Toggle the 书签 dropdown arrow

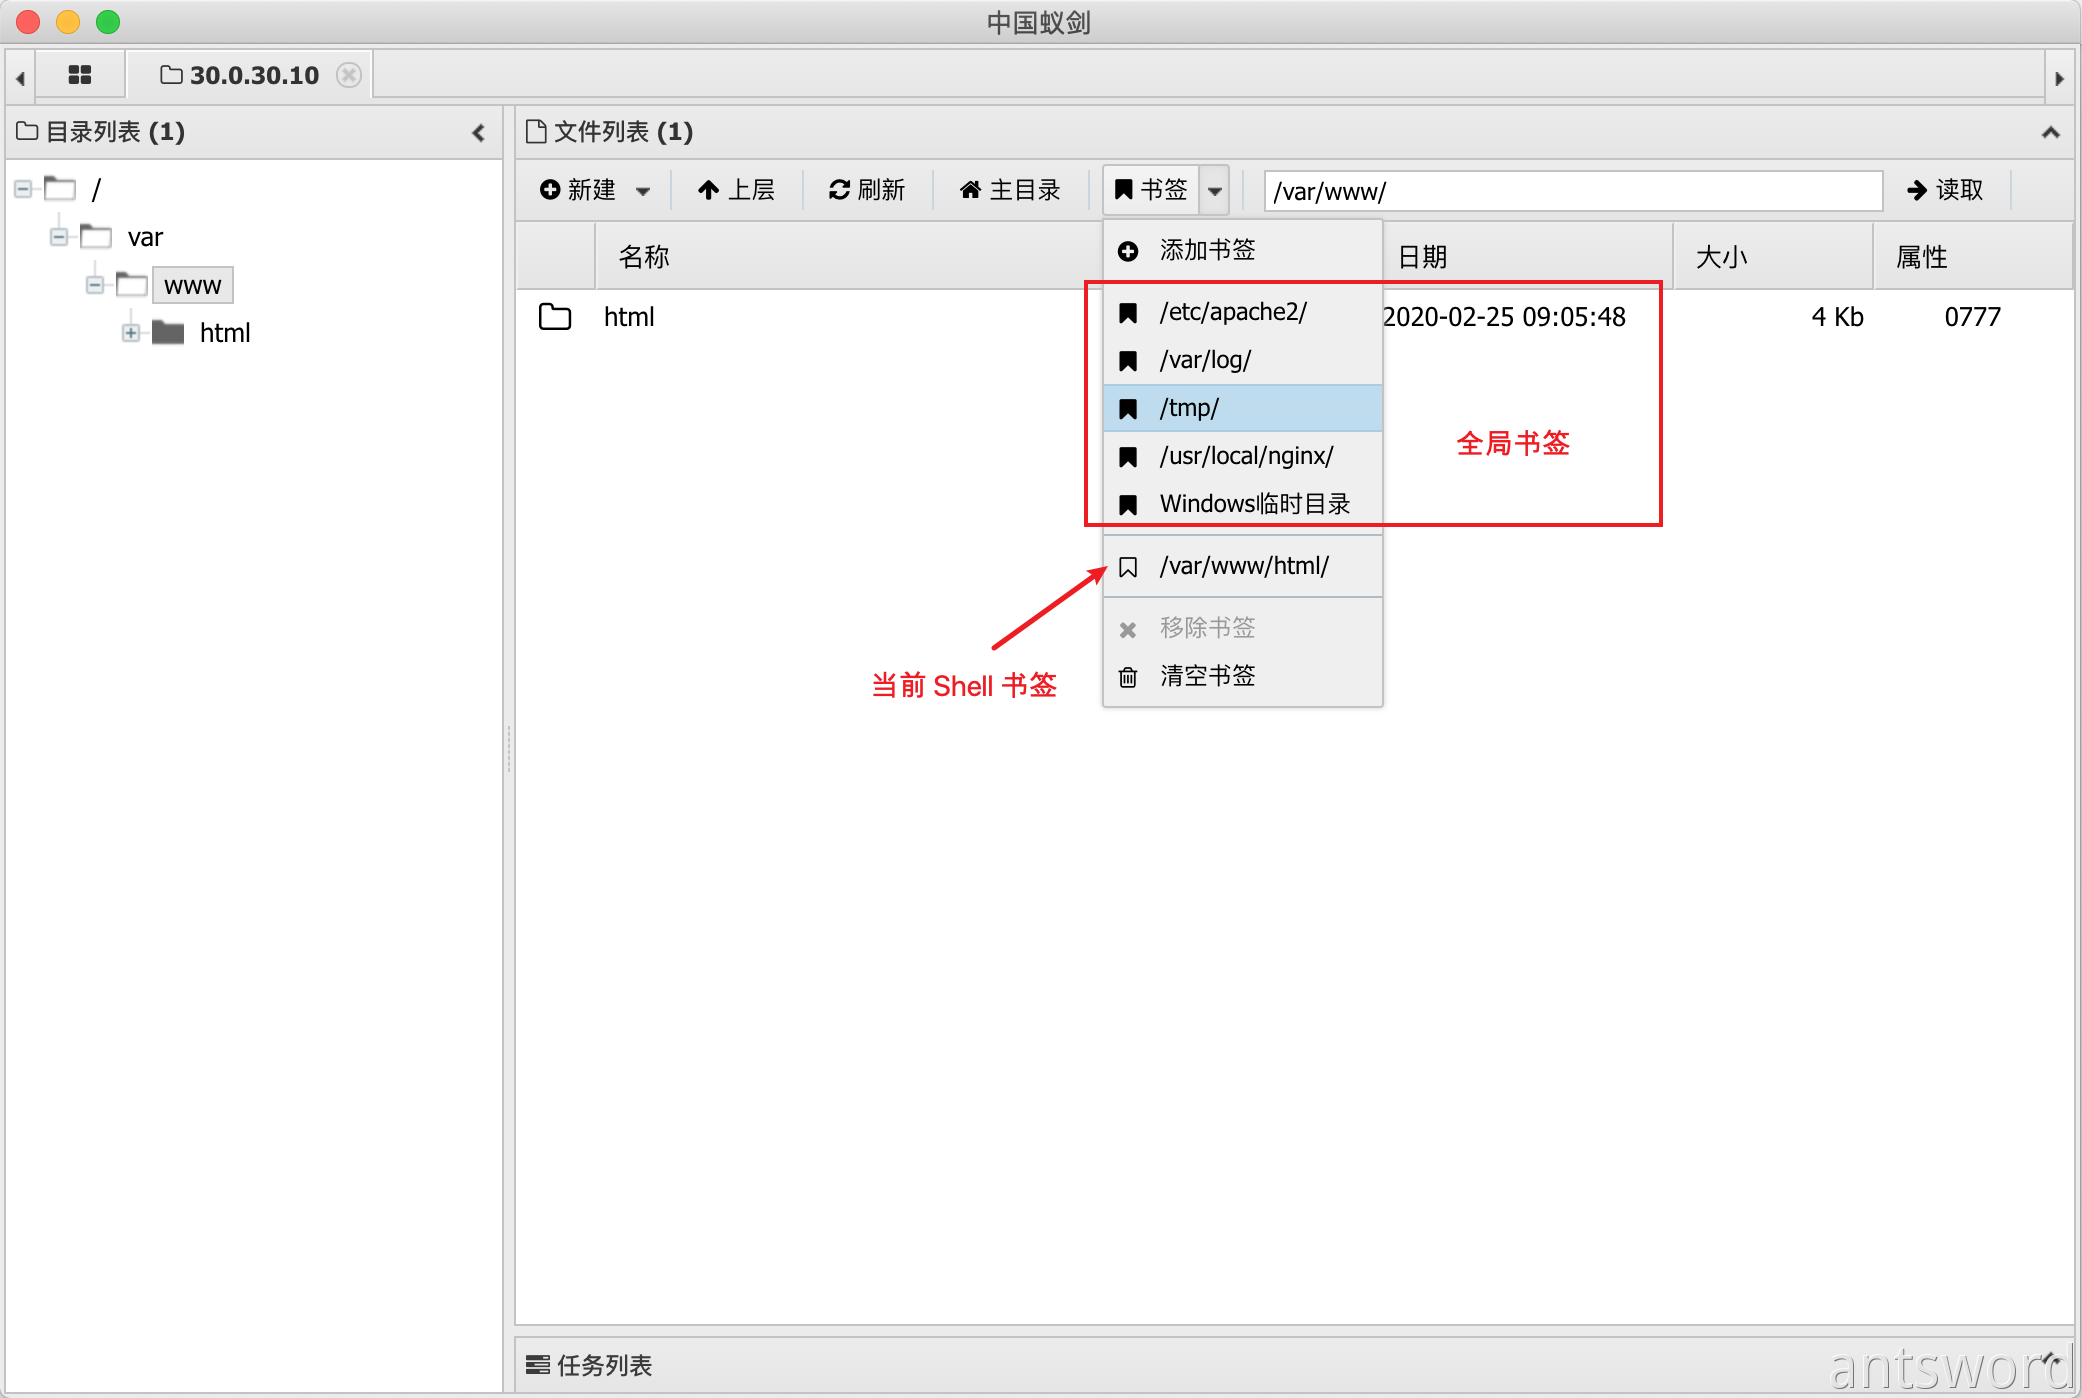pyautogui.click(x=1215, y=190)
